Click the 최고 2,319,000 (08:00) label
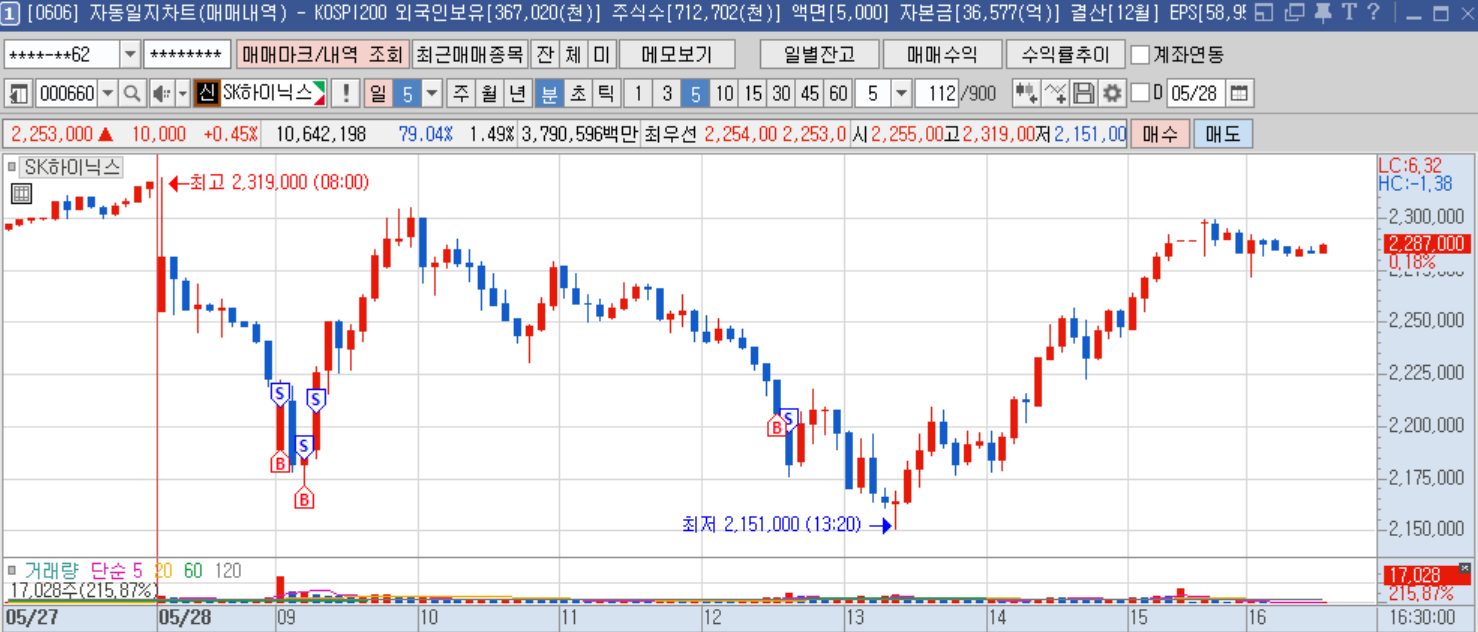This screenshot has height=632, width=1478. tap(279, 183)
